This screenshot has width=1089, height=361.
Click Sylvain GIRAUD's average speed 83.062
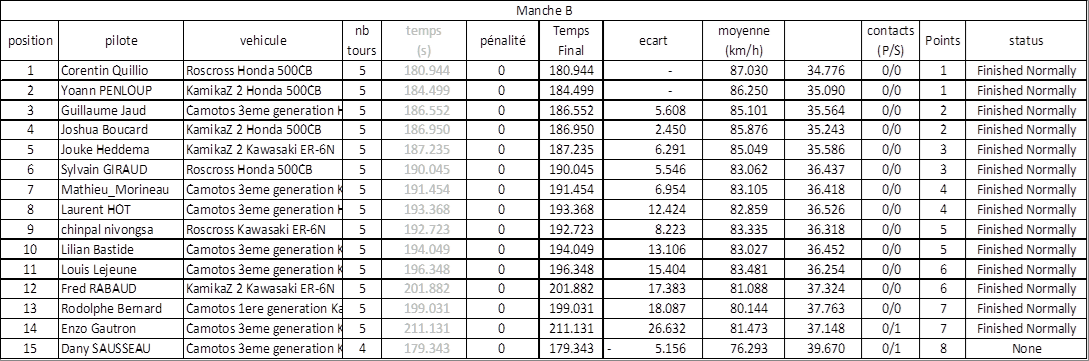pyautogui.click(x=744, y=169)
